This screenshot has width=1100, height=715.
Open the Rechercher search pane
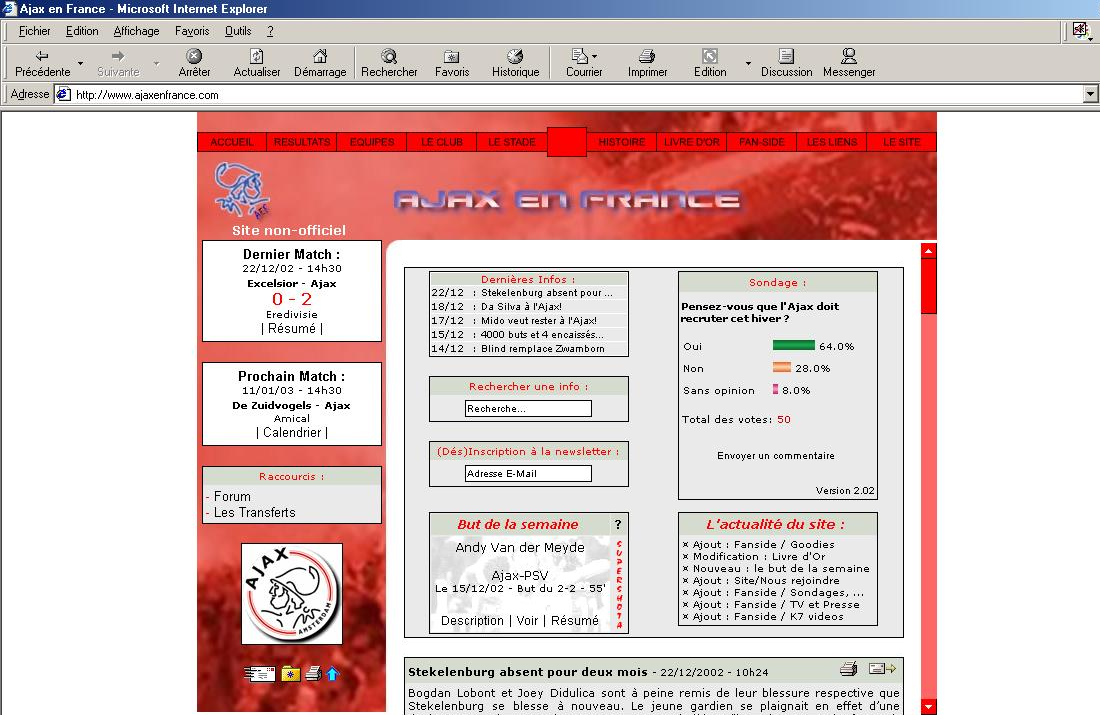pyautogui.click(x=389, y=63)
